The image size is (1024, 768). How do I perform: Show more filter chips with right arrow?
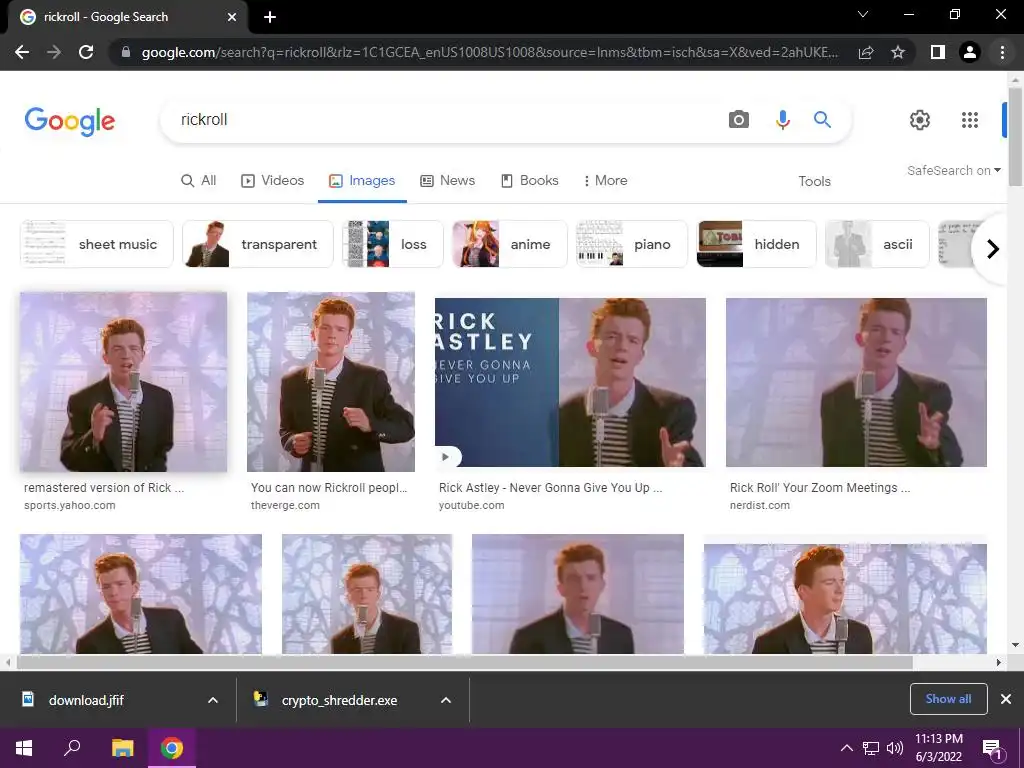992,249
